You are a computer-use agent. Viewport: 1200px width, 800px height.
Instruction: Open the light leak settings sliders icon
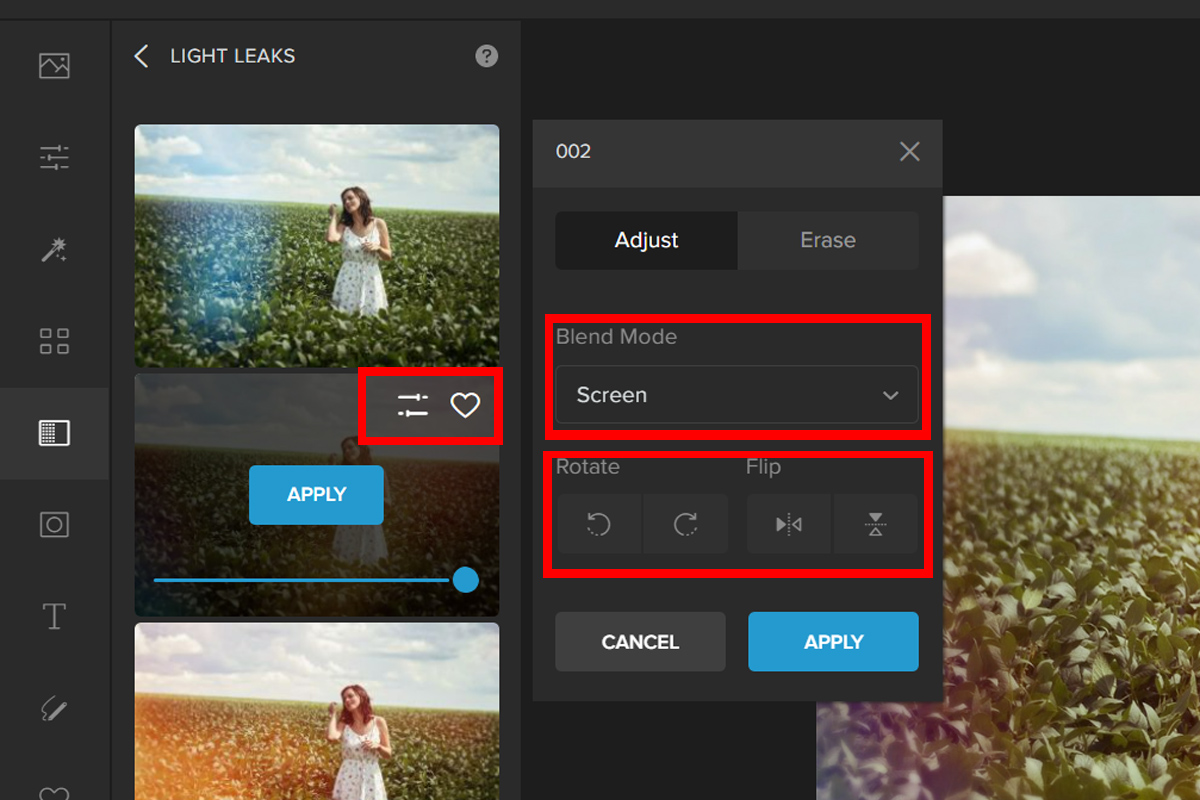coord(412,405)
